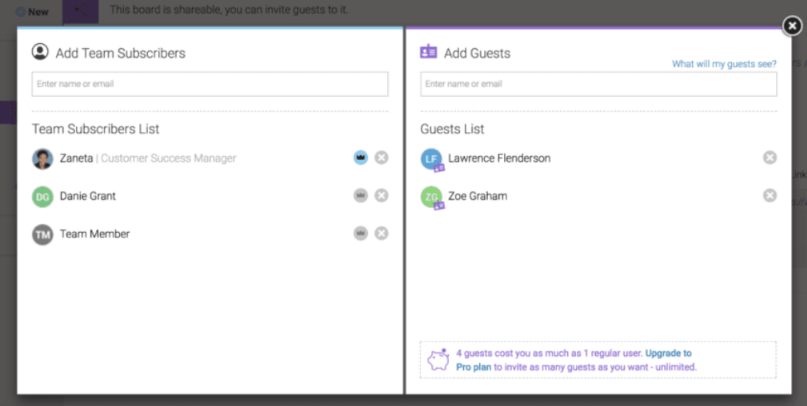Click the Upgrade to Pro plan link
Screen dimensions: 807x406
point(668,353)
